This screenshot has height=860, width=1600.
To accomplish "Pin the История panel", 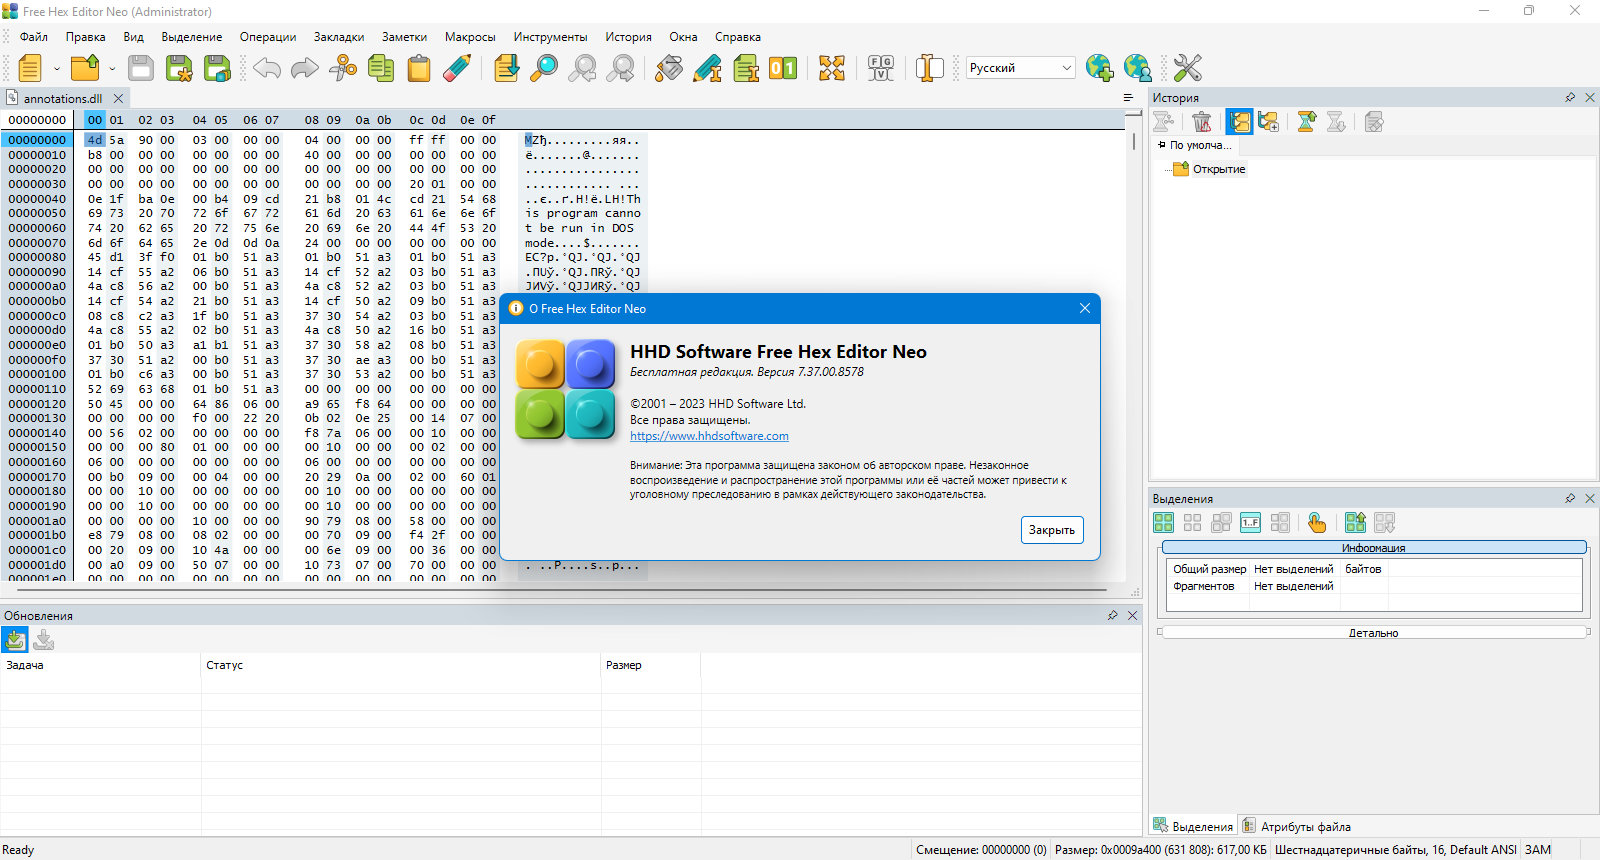I will pyautogui.click(x=1570, y=97).
